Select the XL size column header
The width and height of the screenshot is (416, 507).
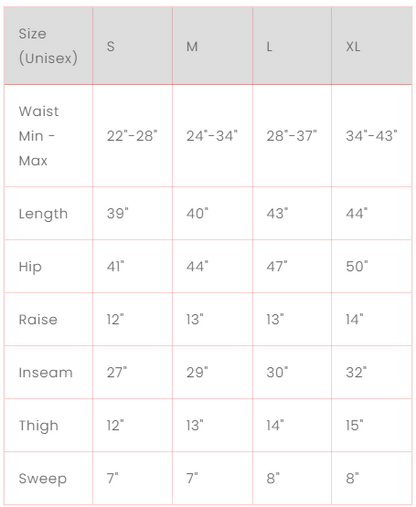pos(372,46)
